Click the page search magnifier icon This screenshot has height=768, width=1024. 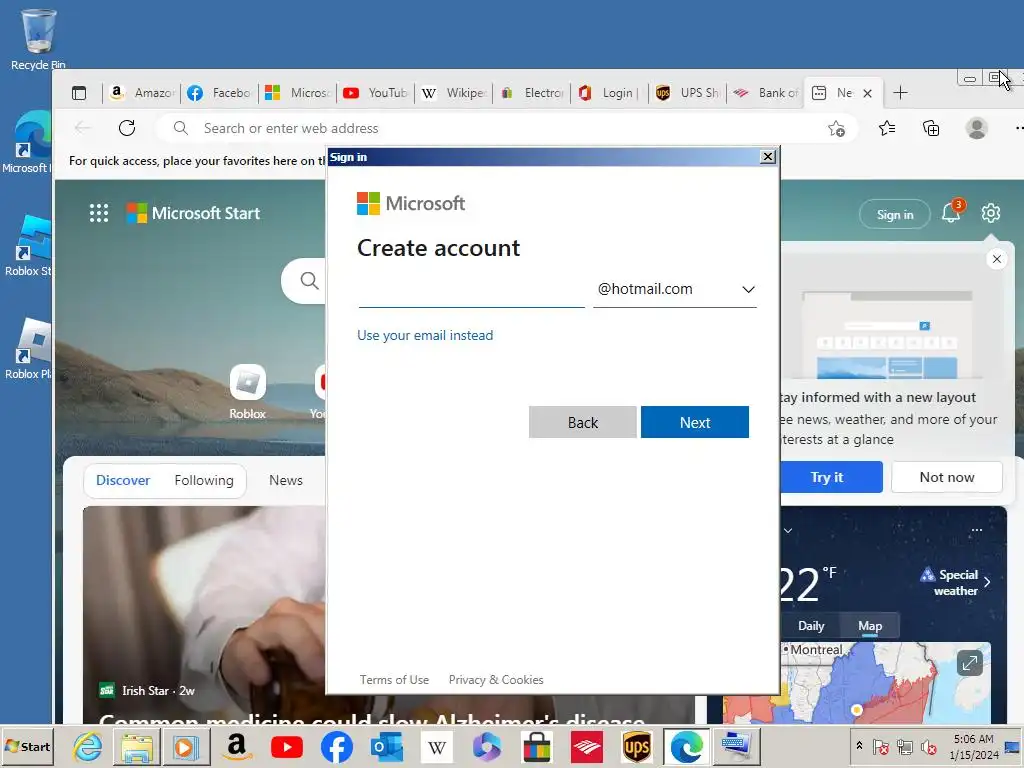[309, 281]
